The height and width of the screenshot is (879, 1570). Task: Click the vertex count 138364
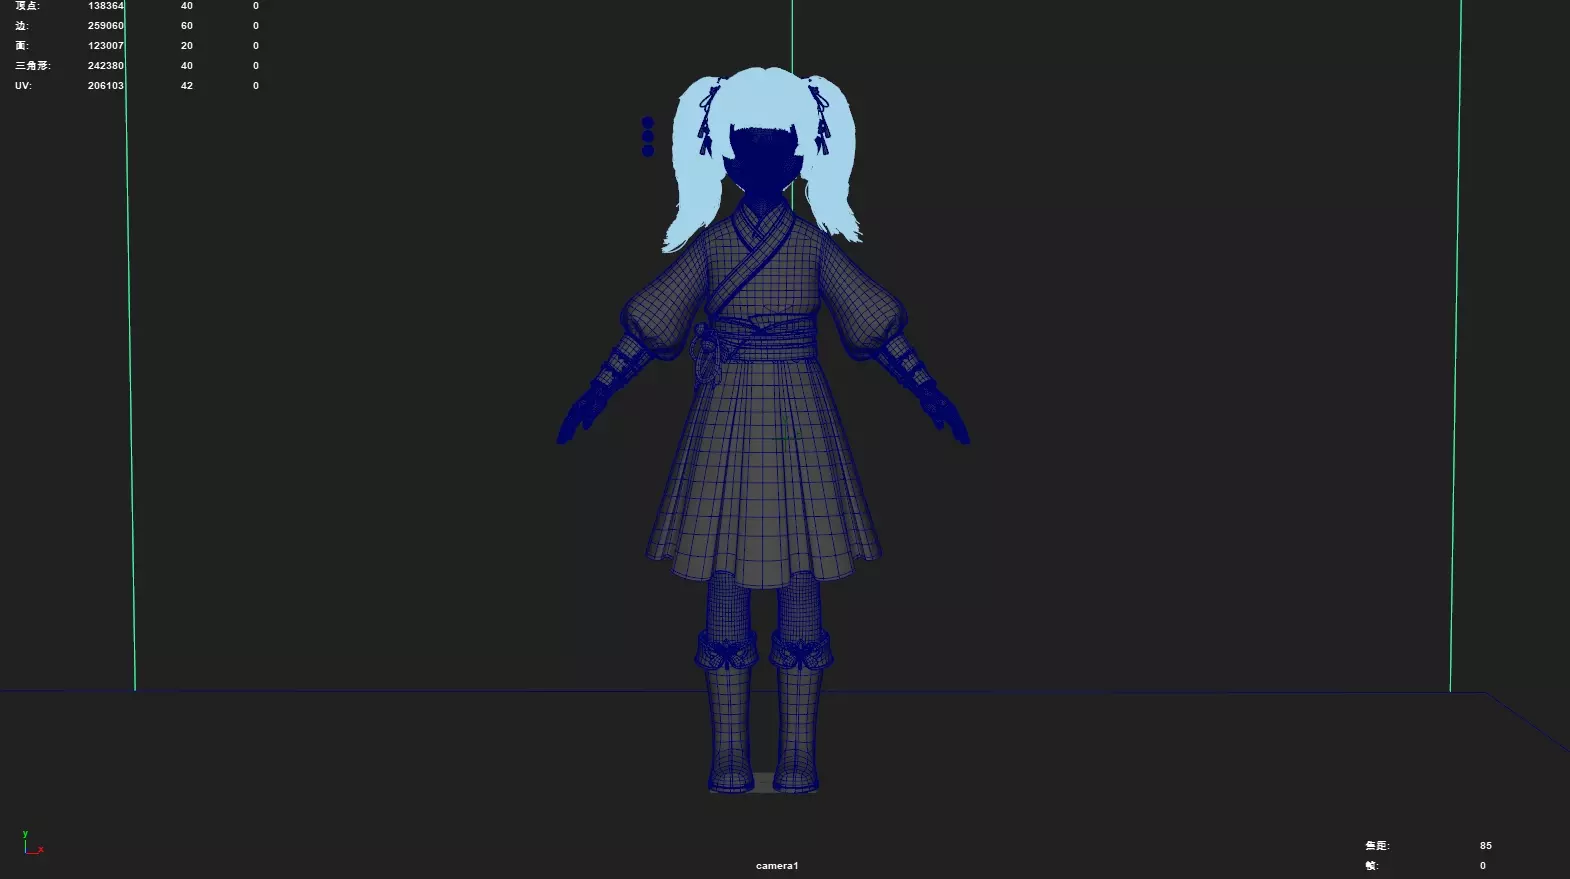(106, 6)
